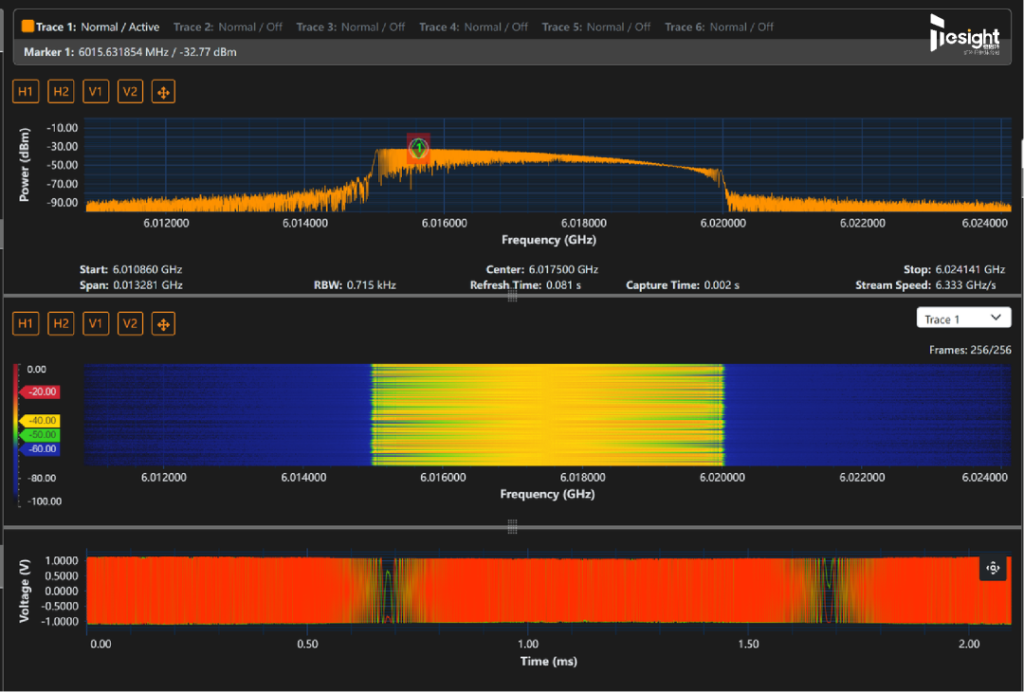Select Trace 3 Normal / Off tab
The height and width of the screenshot is (692, 1024).
pos(351,27)
